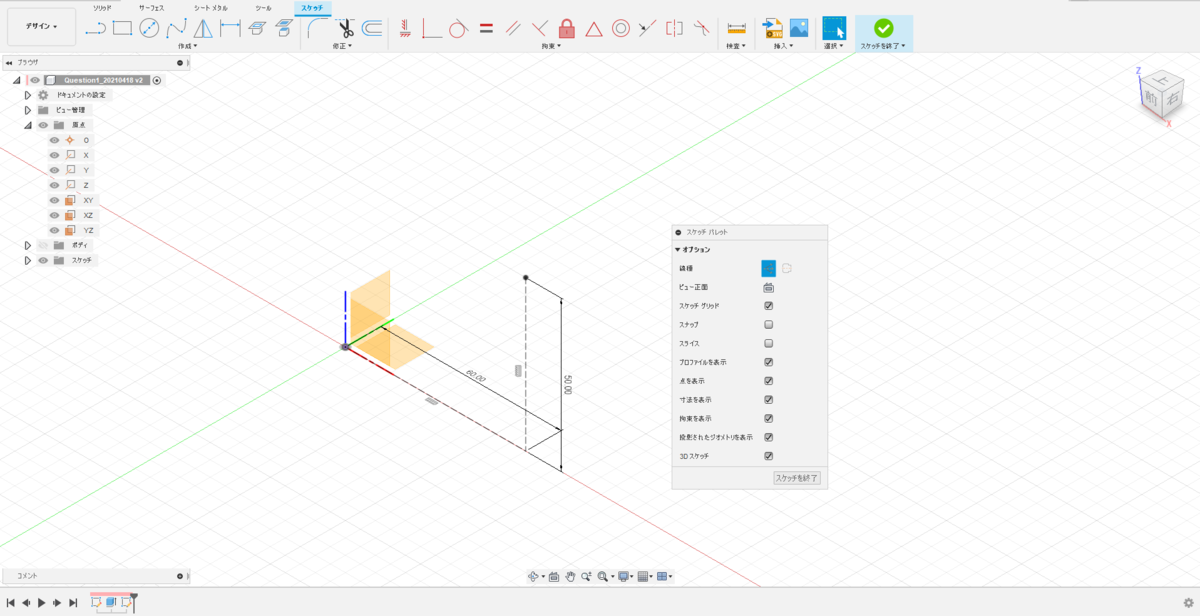The height and width of the screenshot is (616, 1200).
Task: Hide the XY origin plane visibility eye
Action: click(55, 200)
